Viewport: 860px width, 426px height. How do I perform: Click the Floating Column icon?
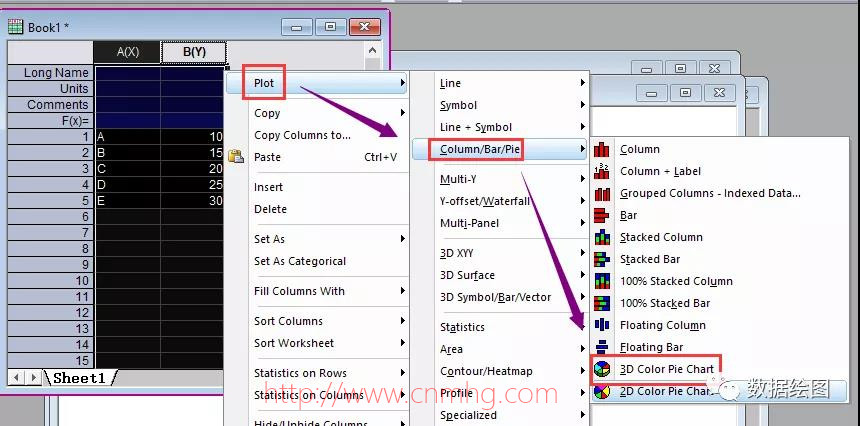(x=602, y=325)
